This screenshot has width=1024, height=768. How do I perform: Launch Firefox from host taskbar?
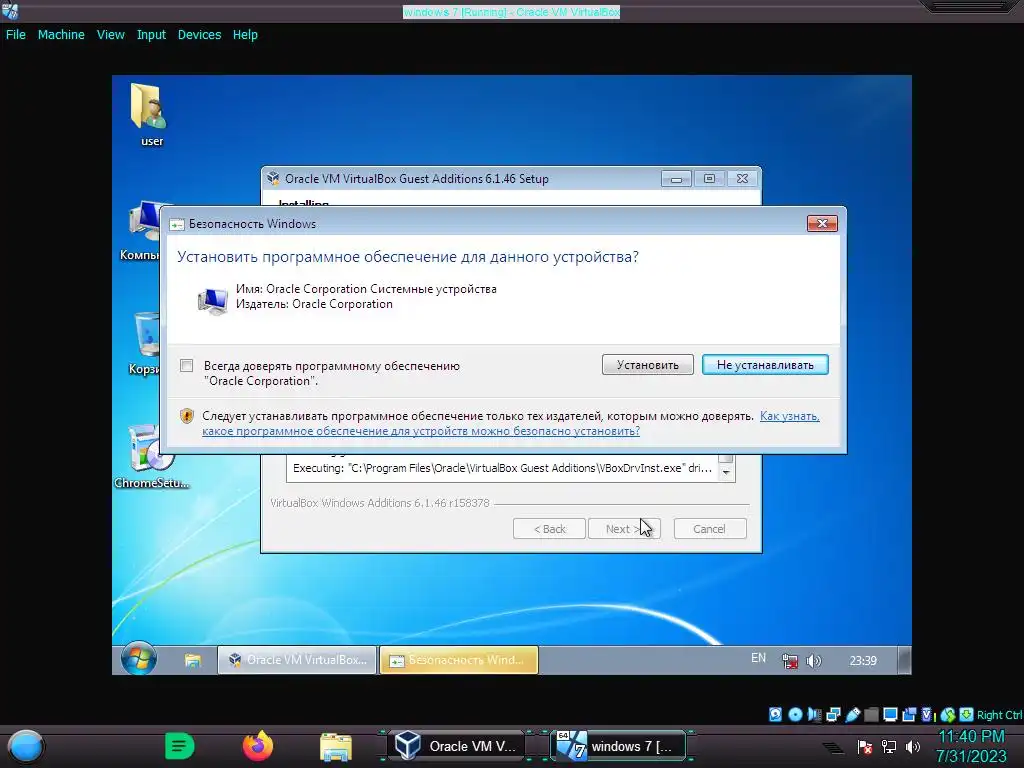tap(258, 746)
